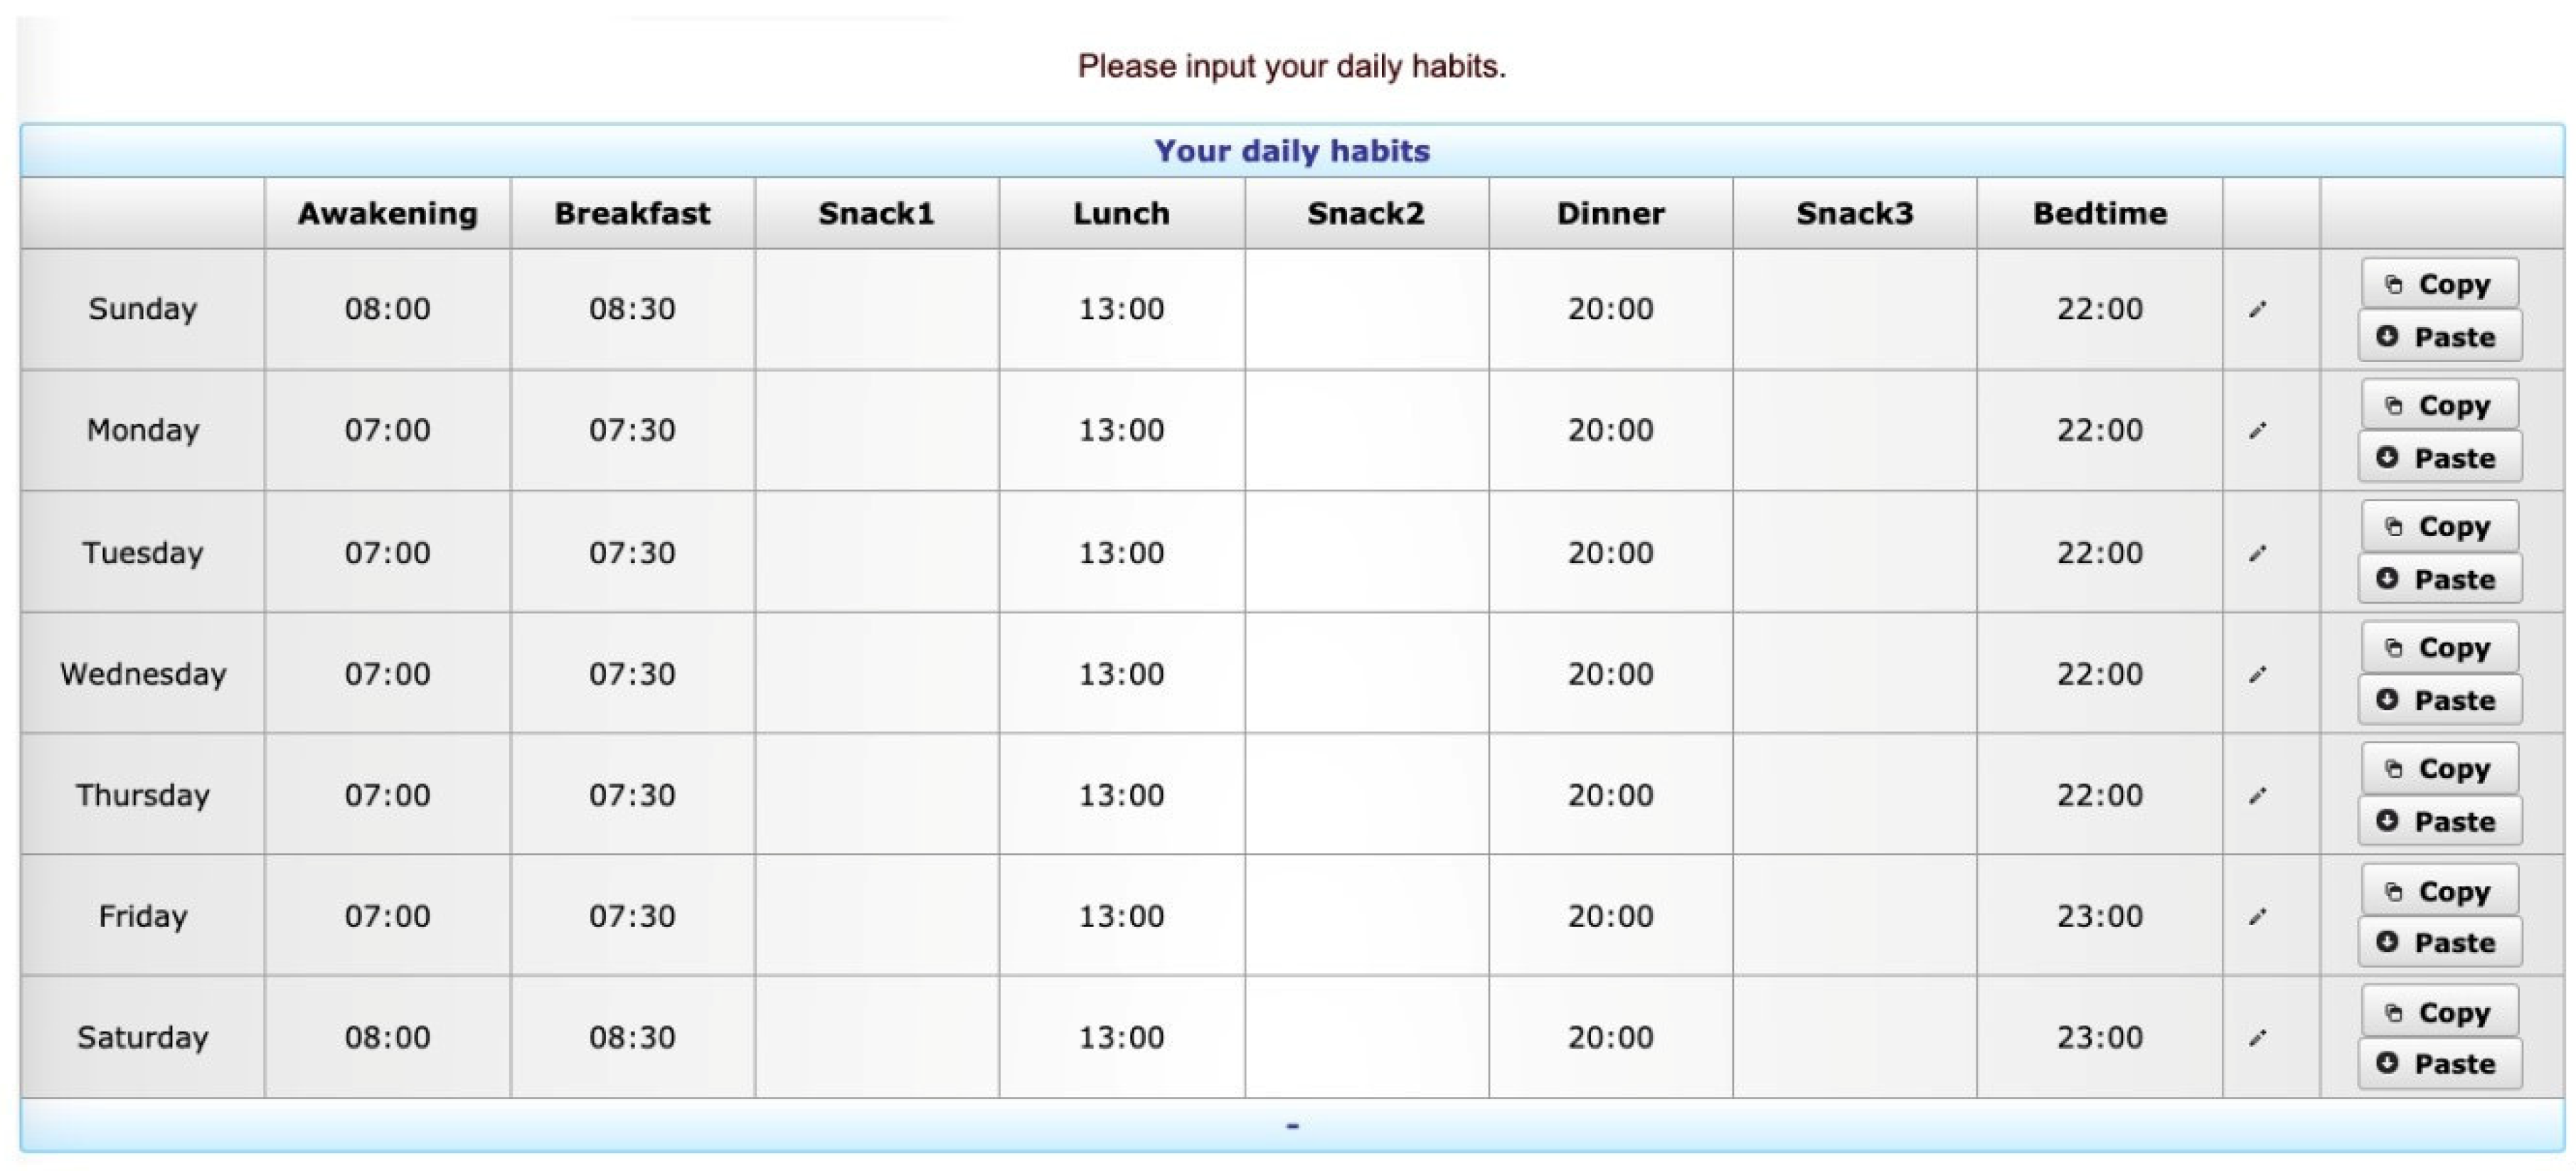The image size is (2576, 1171).
Task: Paste habits into the Monday row
Action: [2439, 458]
